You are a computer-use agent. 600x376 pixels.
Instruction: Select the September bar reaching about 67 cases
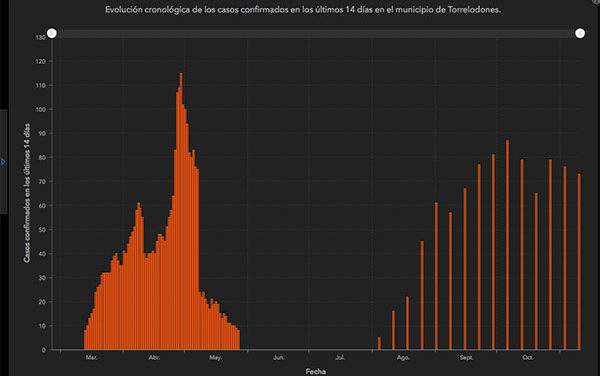(465, 269)
